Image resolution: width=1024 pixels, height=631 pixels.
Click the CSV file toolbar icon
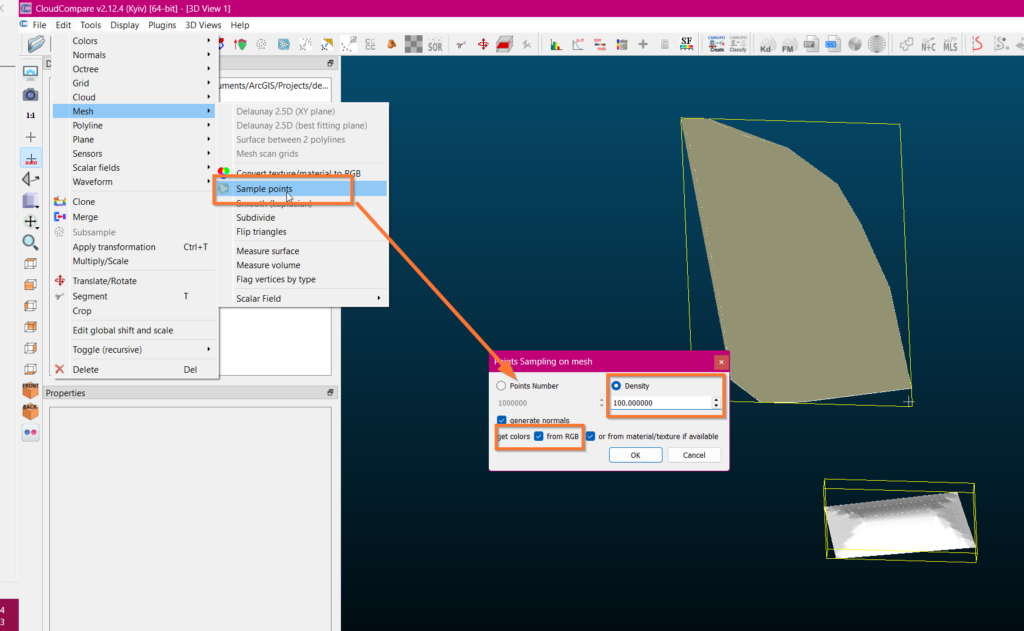point(832,44)
